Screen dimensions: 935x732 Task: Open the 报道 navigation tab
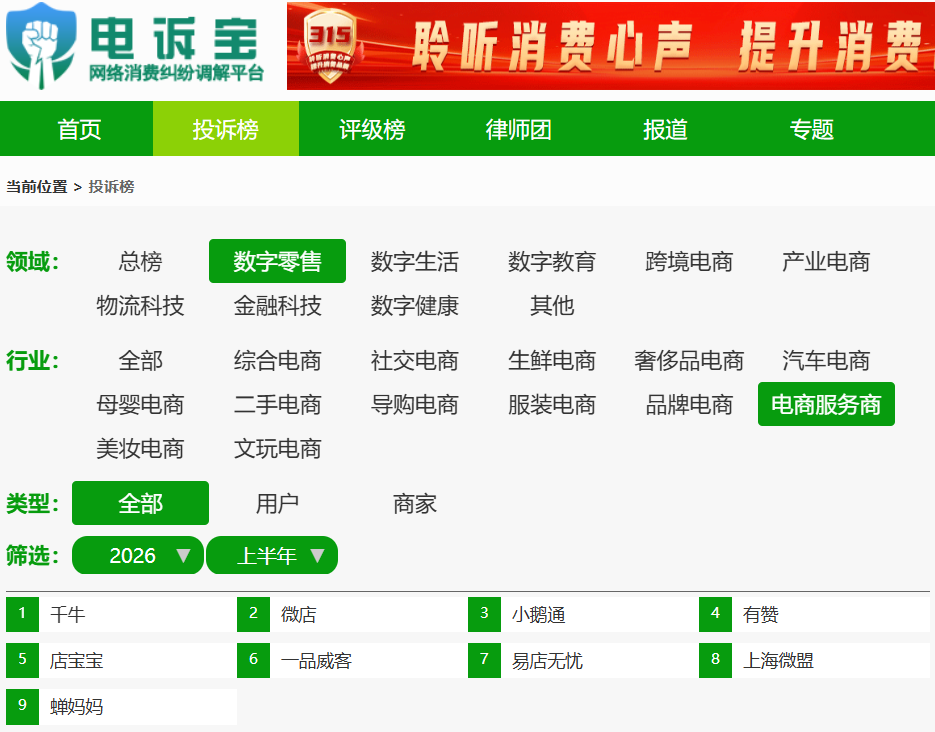pyautogui.click(x=665, y=129)
